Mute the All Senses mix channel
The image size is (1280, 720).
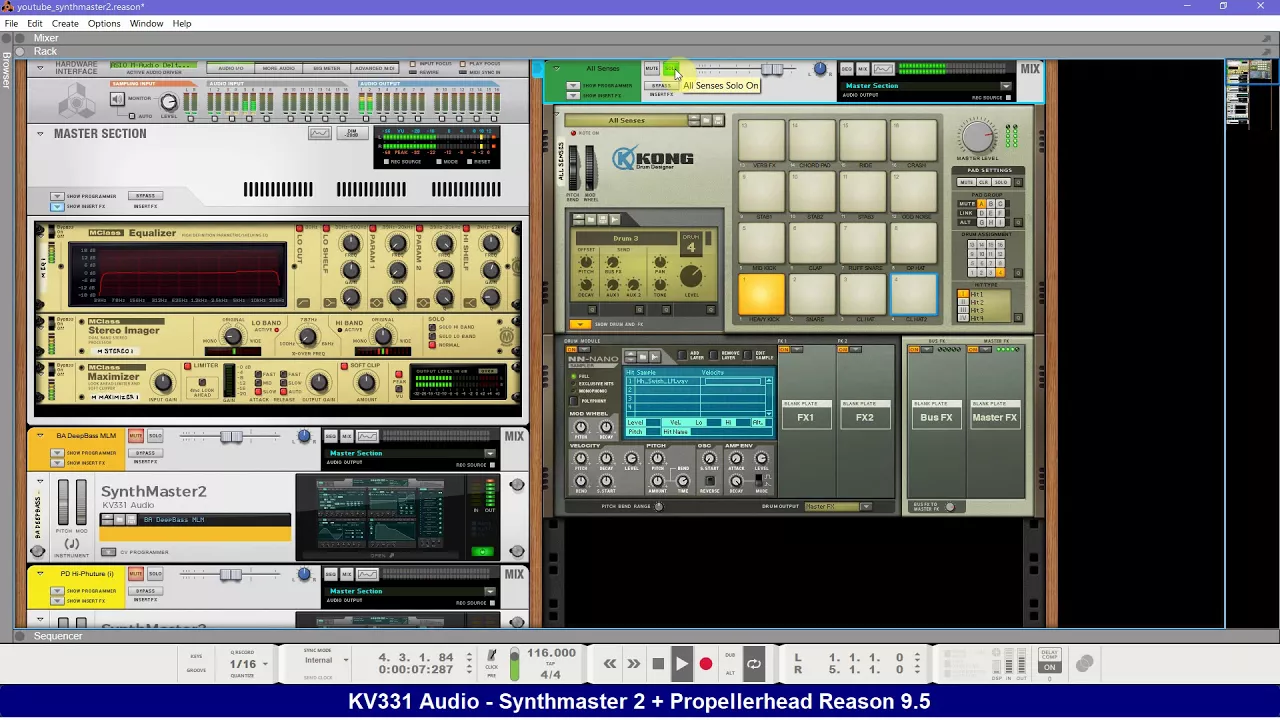652,69
